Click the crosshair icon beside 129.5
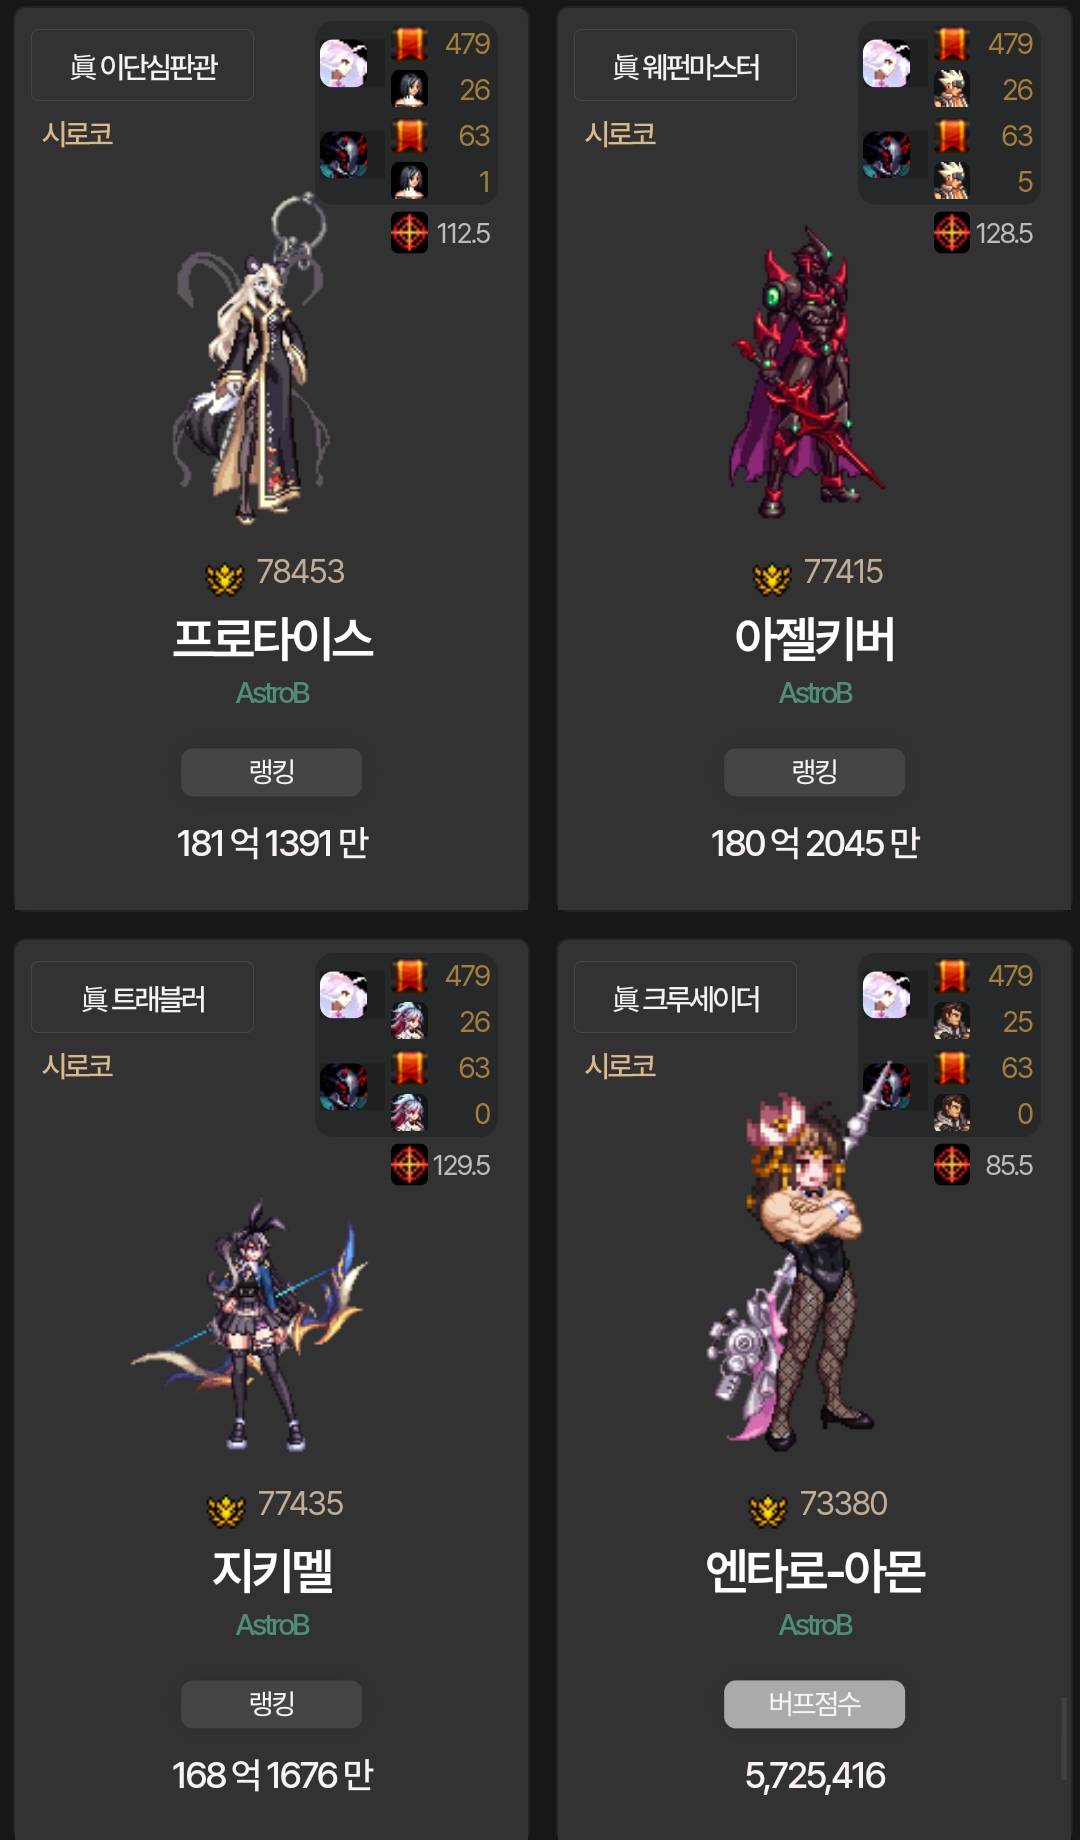Screen dimensions: 1080x1840 [x=409, y=1165]
